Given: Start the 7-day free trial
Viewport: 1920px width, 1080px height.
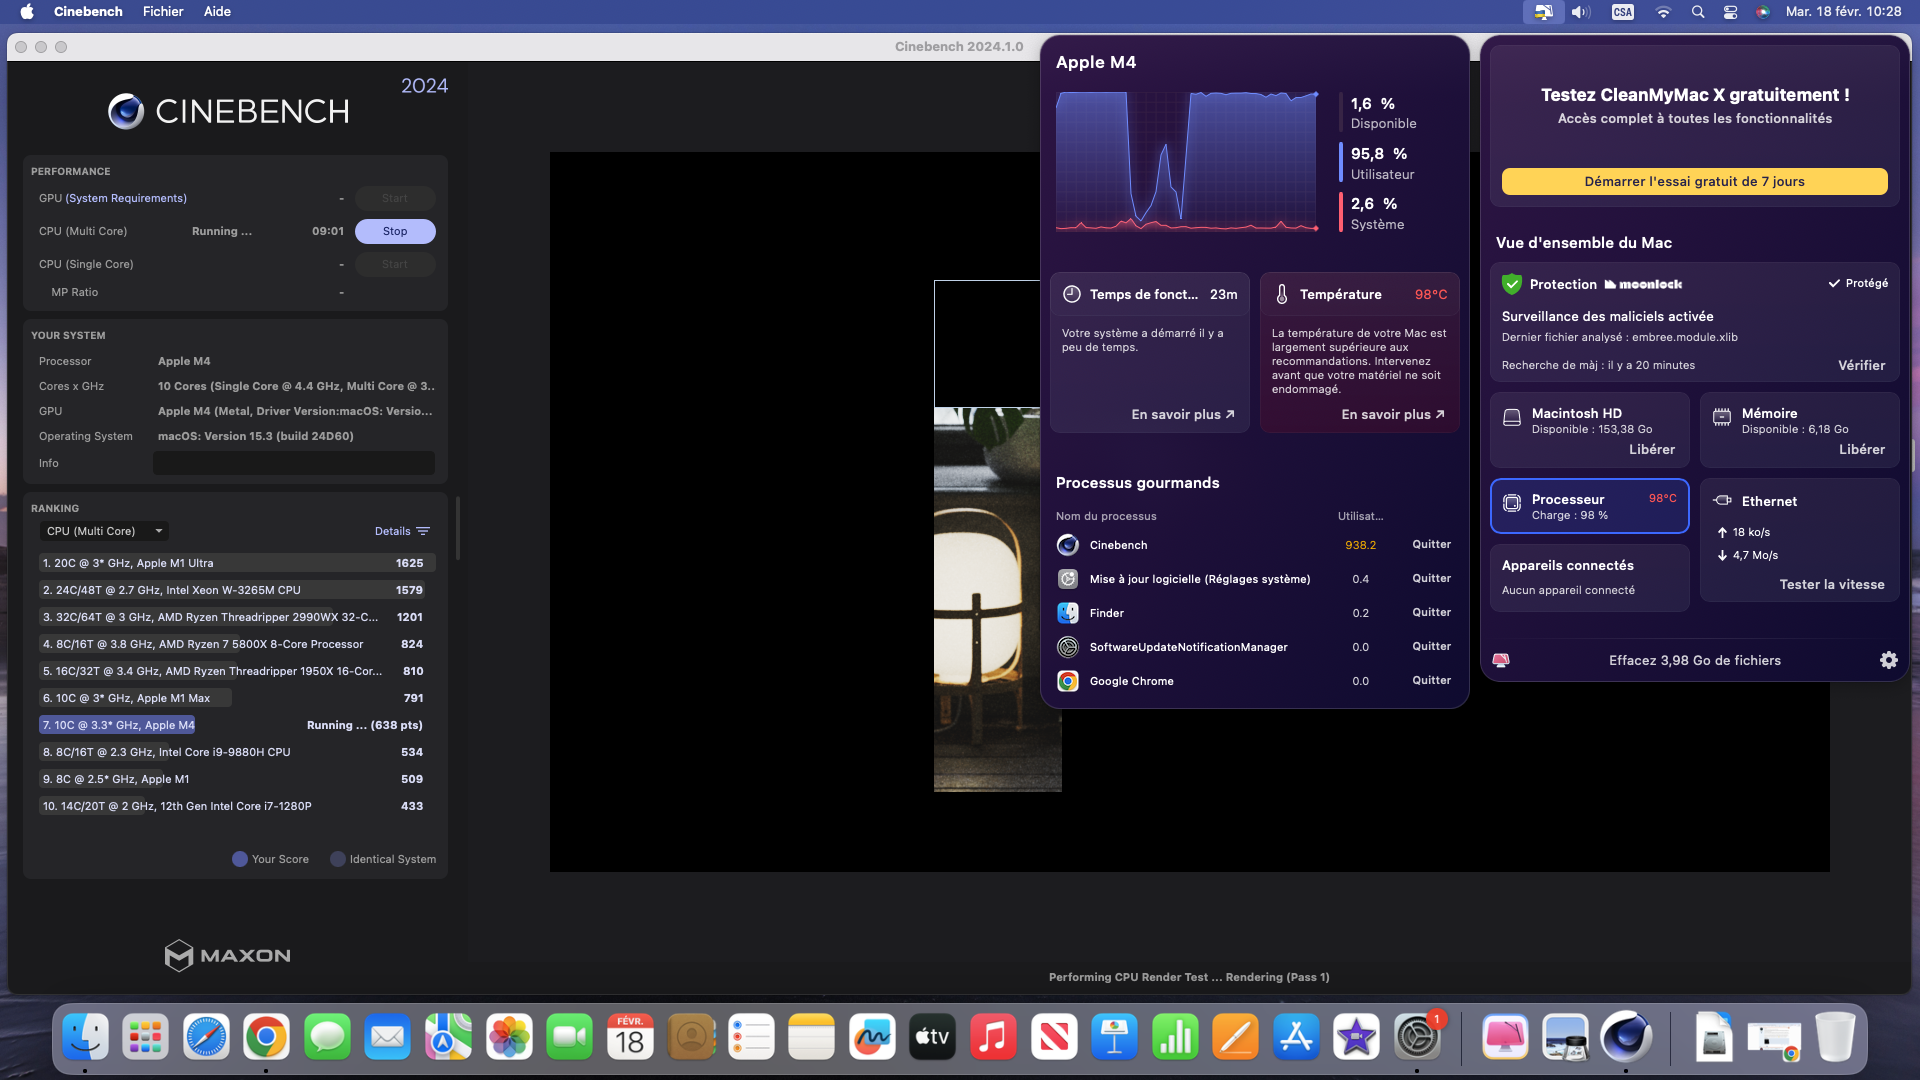Looking at the screenshot, I should coord(1694,181).
